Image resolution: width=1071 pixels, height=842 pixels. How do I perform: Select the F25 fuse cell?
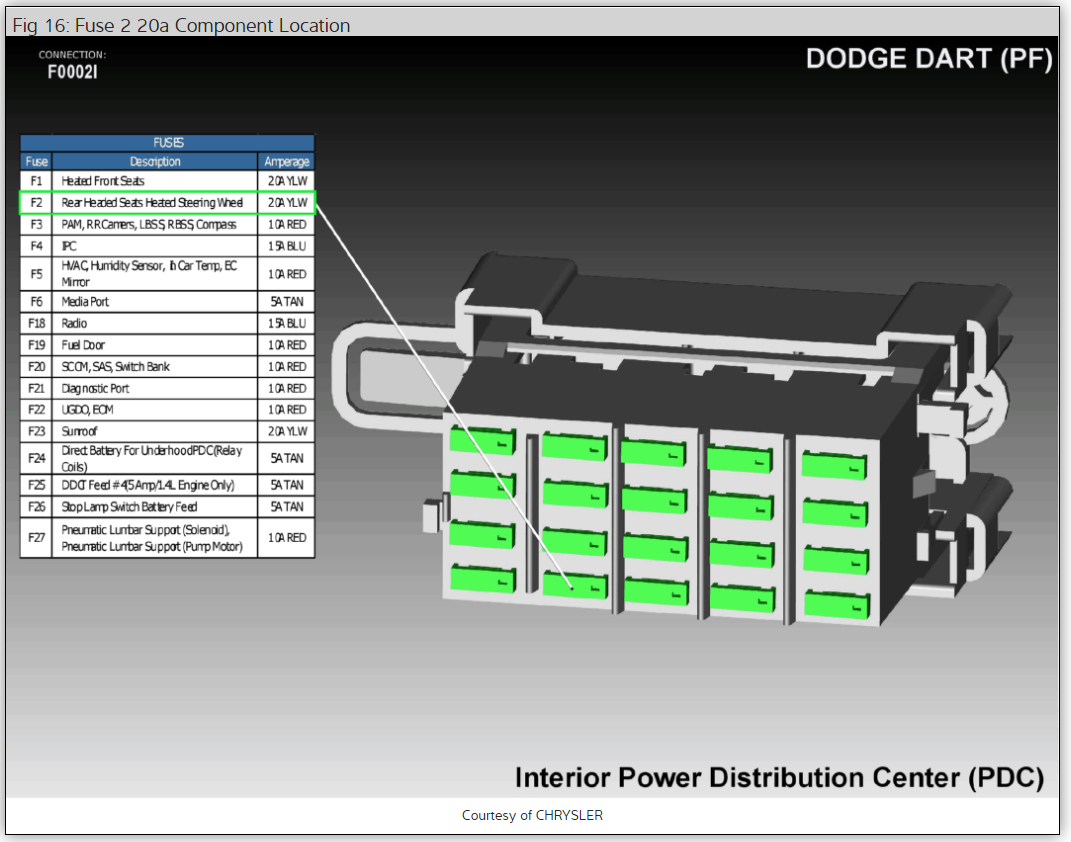point(36,485)
